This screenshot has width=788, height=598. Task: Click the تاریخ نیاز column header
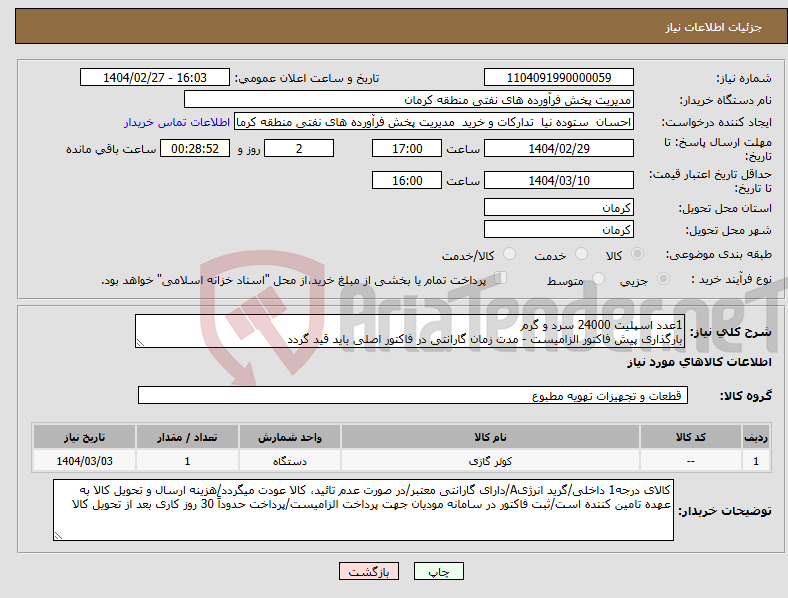pyautogui.click(x=84, y=437)
